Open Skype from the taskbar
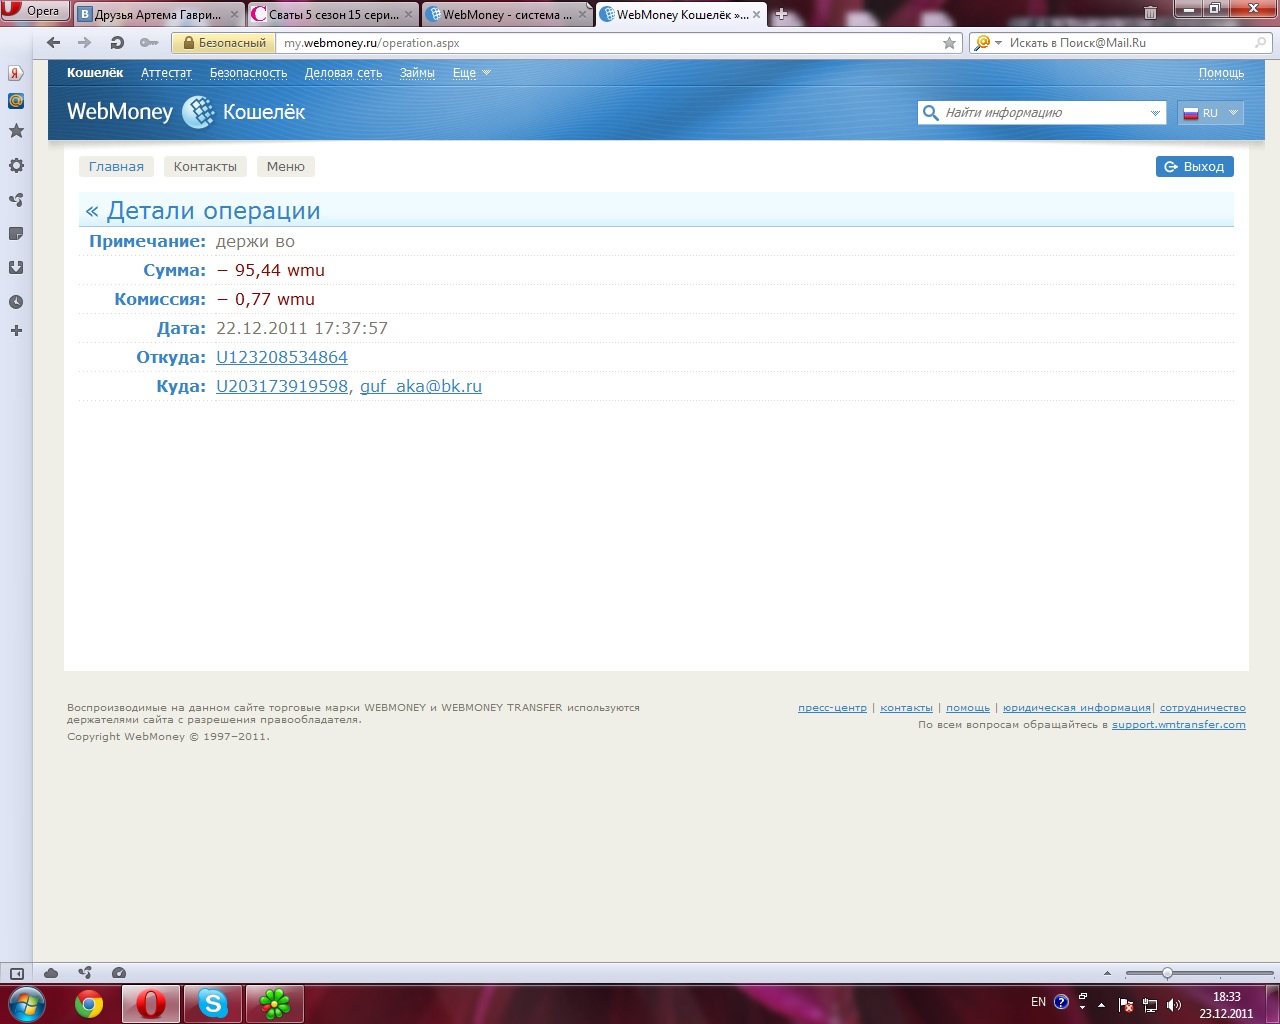The height and width of the screenshot is (1024, 1280). (213, 1004)
